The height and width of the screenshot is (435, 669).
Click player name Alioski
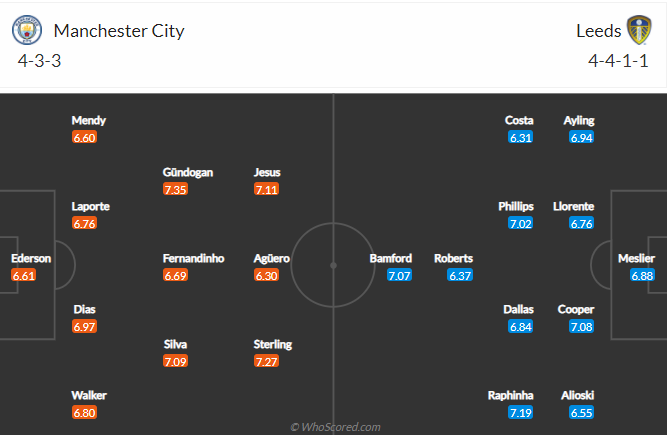click(579, 395)
